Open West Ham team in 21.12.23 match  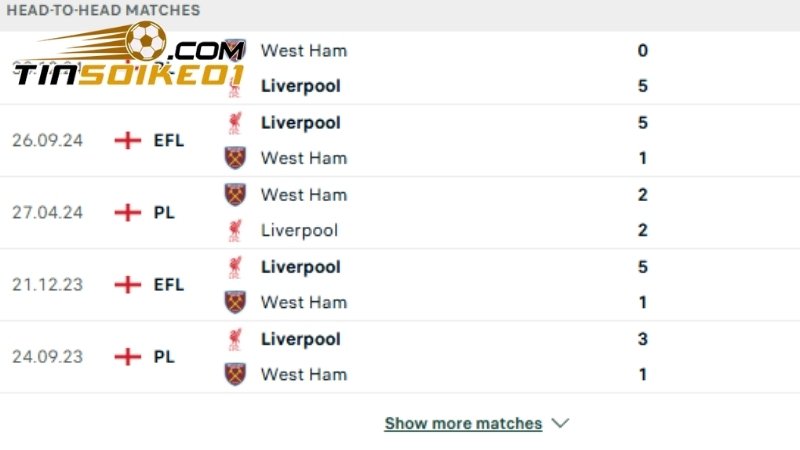click(x=303, y=302)
